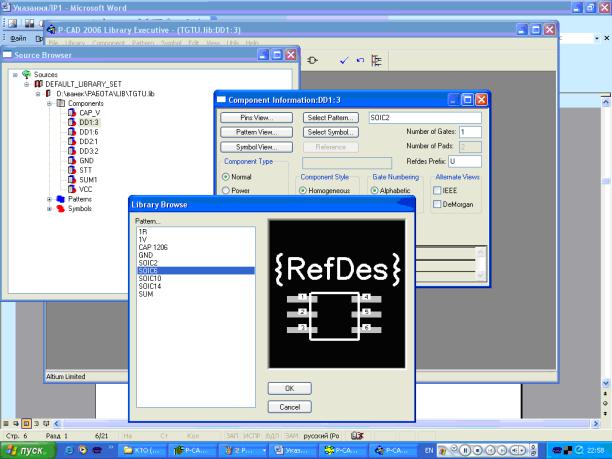Viewport: 612px width, 459px height.
Task: Collapse the Components tree node
Action: [49, 103]
